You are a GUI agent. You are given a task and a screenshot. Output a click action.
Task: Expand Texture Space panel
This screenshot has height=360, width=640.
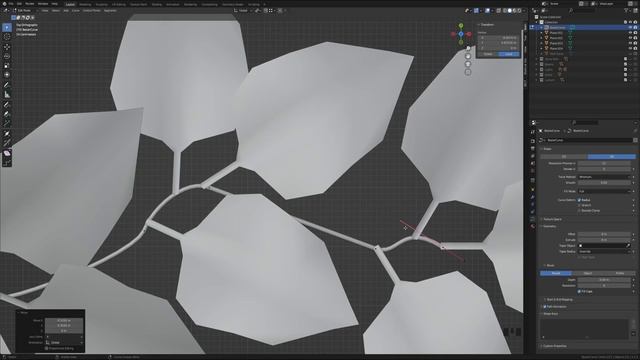pyautogui.click(x=552, y=219)
